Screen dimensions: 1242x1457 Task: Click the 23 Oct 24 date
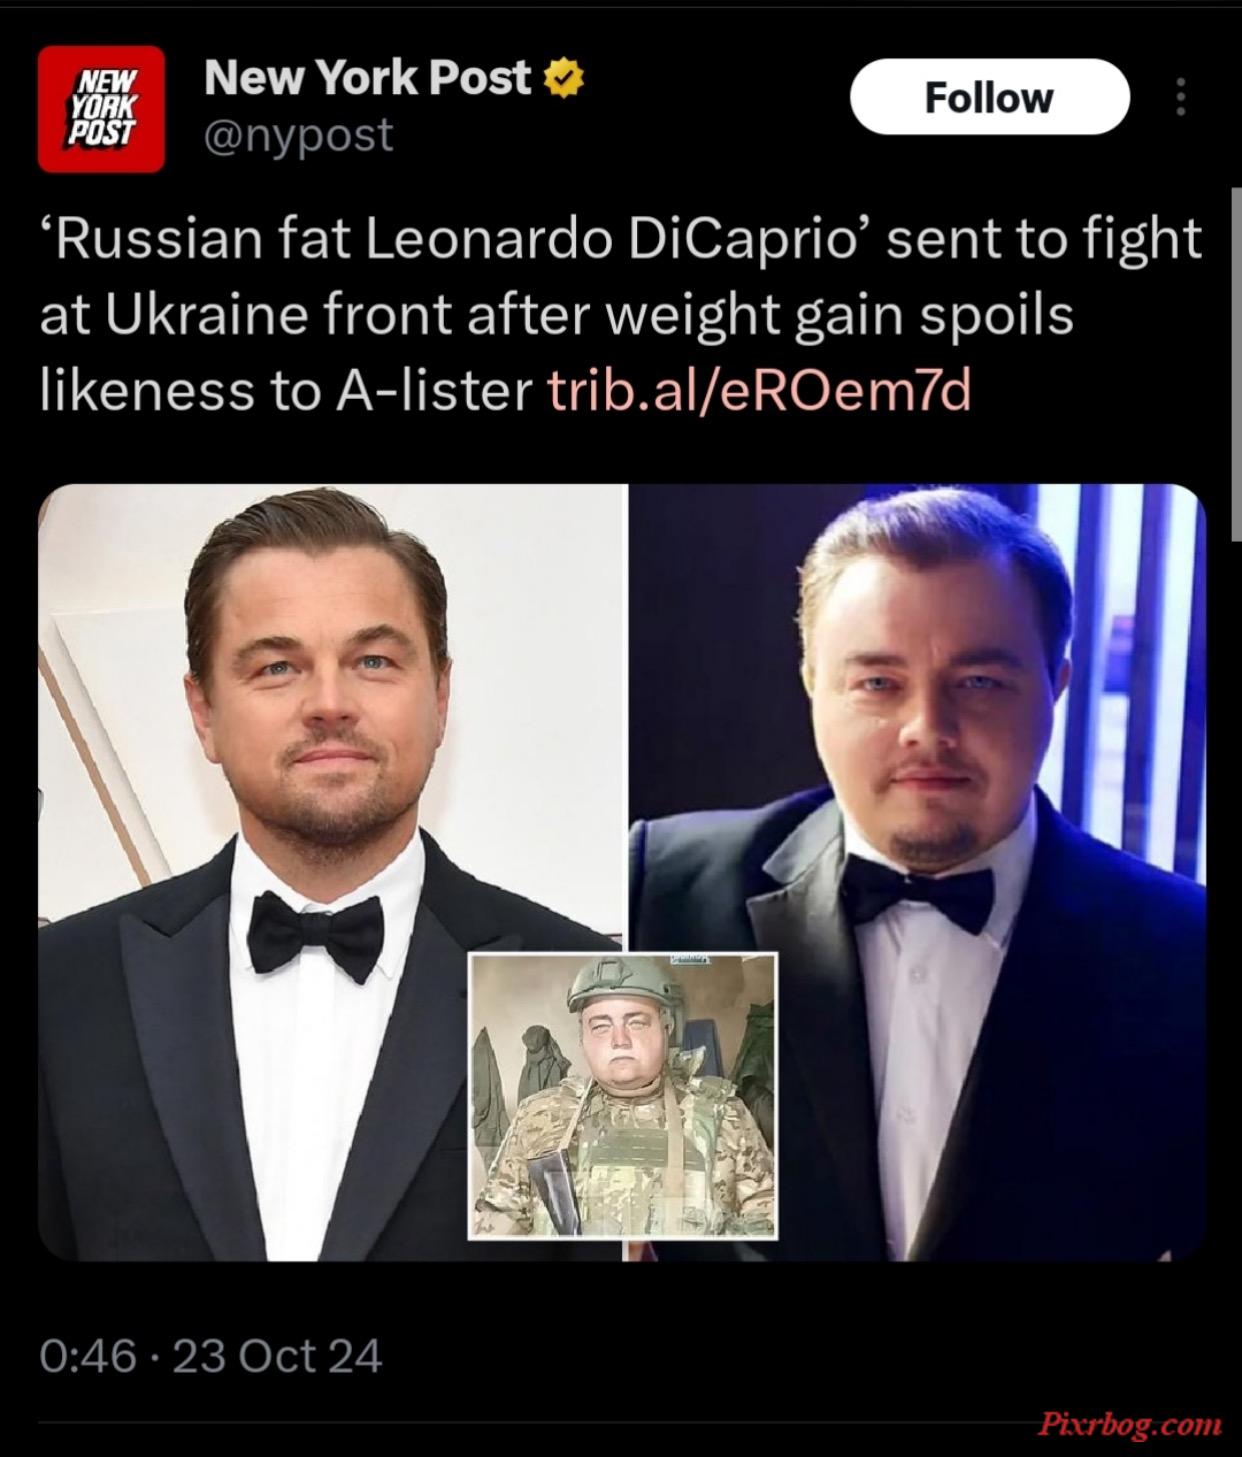point(277,1356)
